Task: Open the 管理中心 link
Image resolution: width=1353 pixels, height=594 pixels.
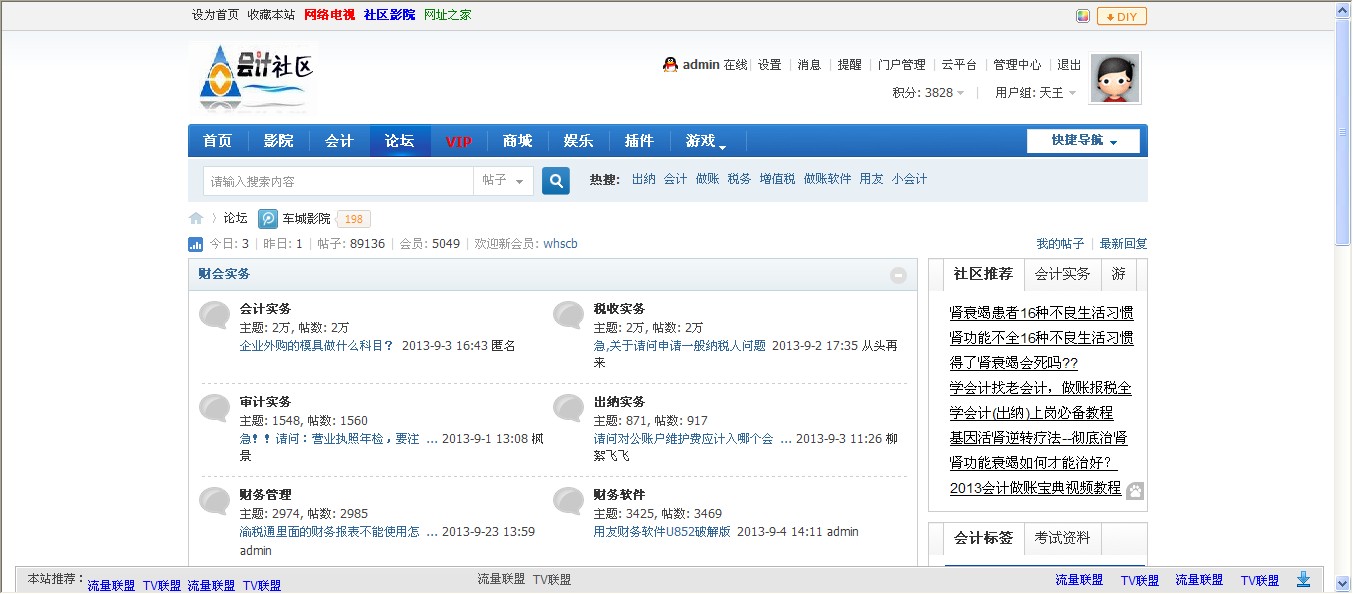Action: (1016, 65)
